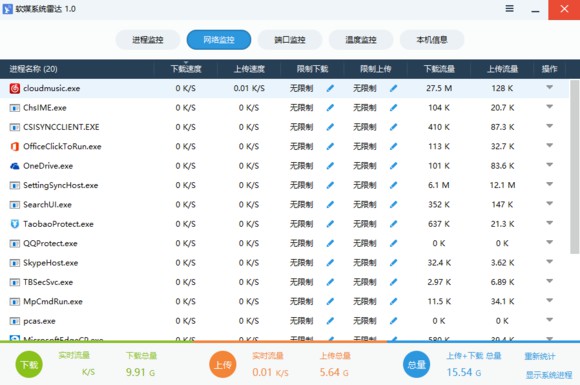
Task: Open the 本机信息 tab
Action: (432, 40)
